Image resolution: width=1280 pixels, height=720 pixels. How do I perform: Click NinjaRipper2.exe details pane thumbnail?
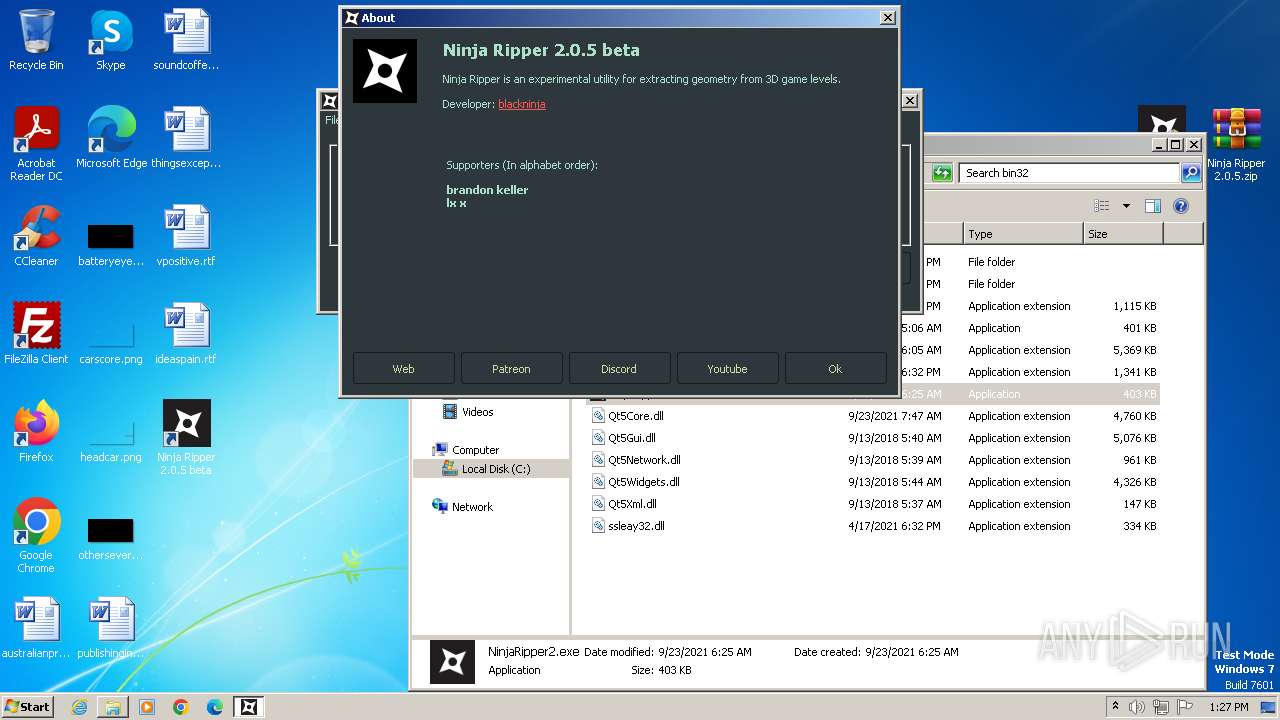pos(452,661)
